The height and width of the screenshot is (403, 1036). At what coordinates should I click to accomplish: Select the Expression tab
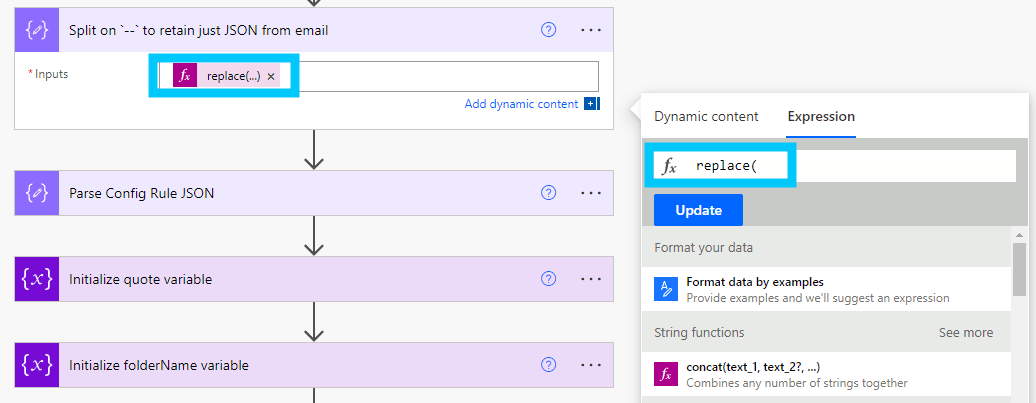tap(820, 117)
